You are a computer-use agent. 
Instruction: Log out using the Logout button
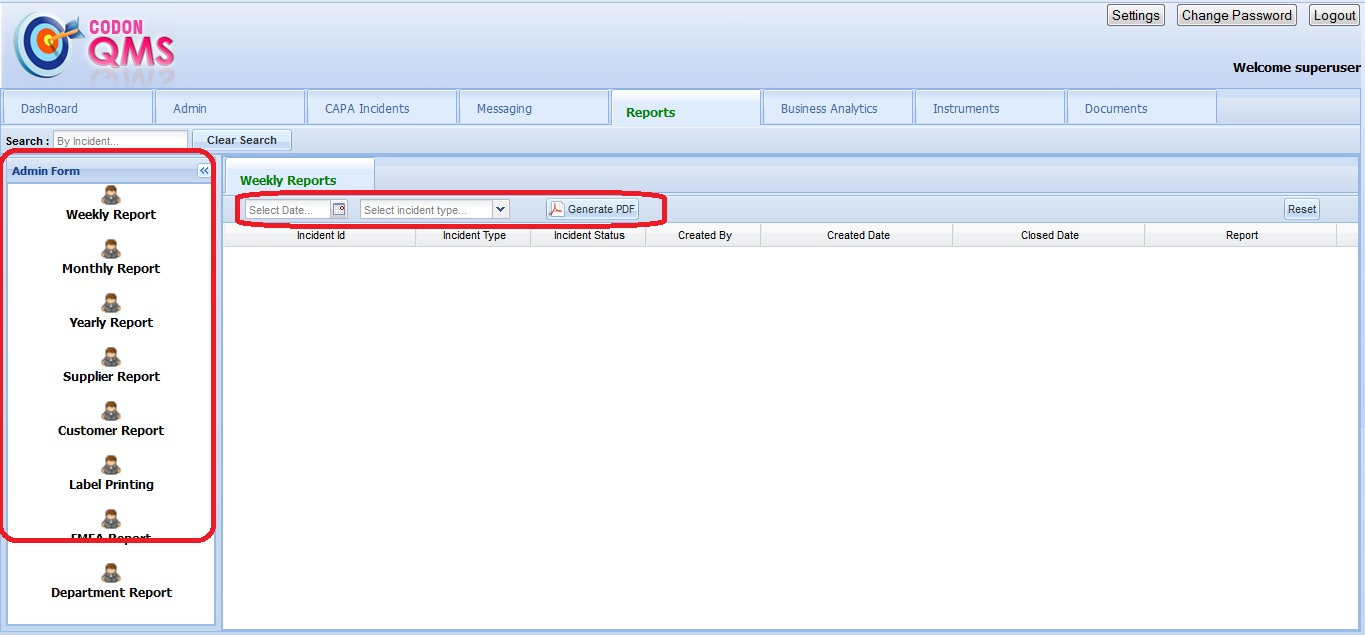(x=1334, y=15)
